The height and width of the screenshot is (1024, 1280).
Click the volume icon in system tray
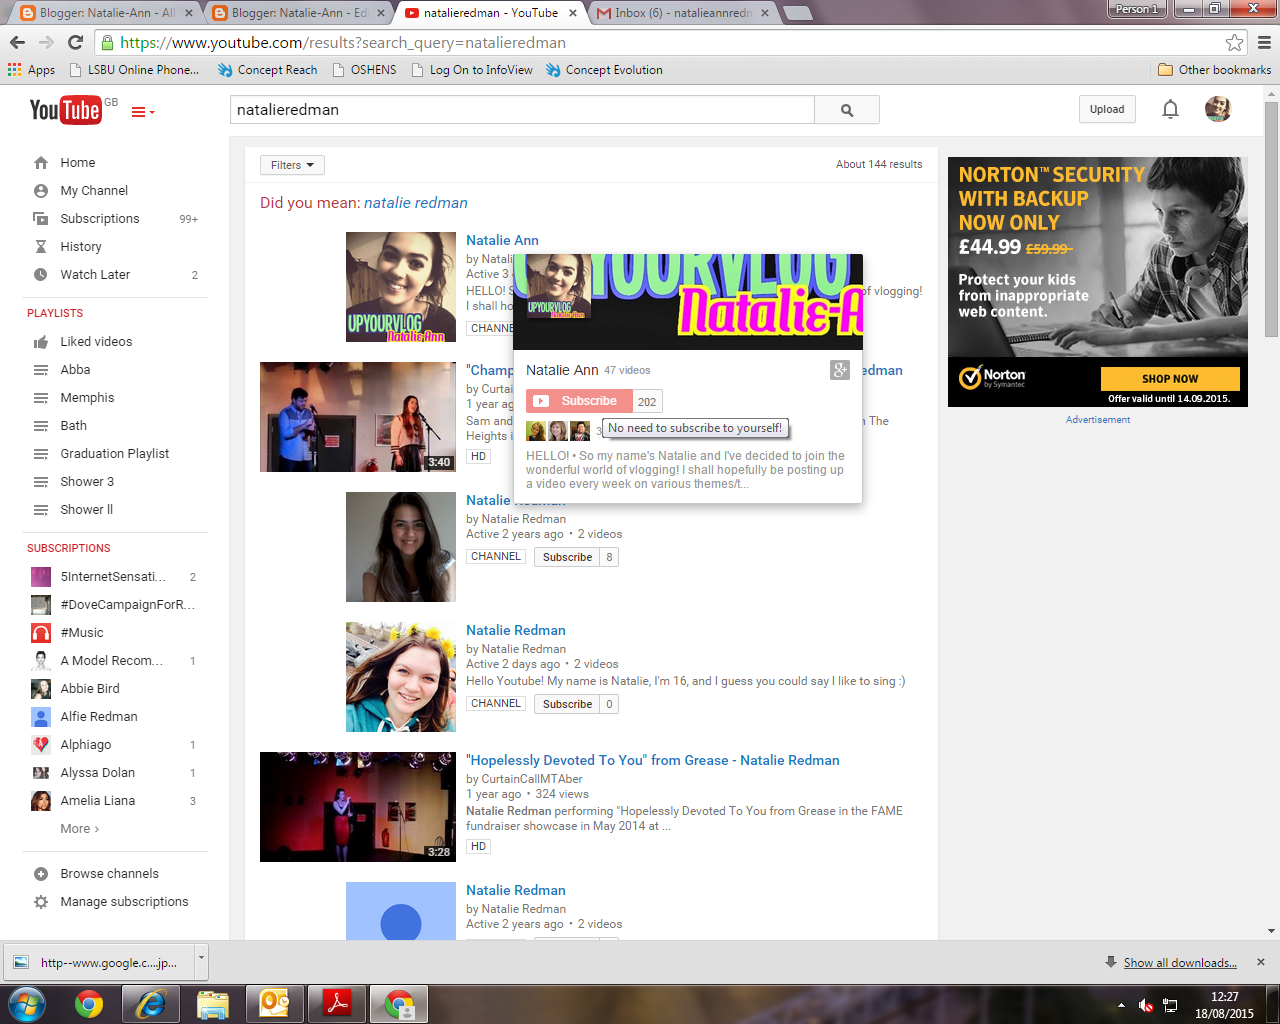[x=1146, y=1005]
